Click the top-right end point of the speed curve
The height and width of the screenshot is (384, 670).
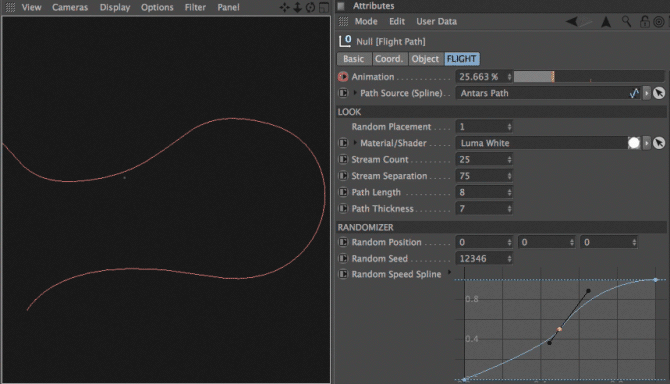pyautogui.click(x=655, y=280)
